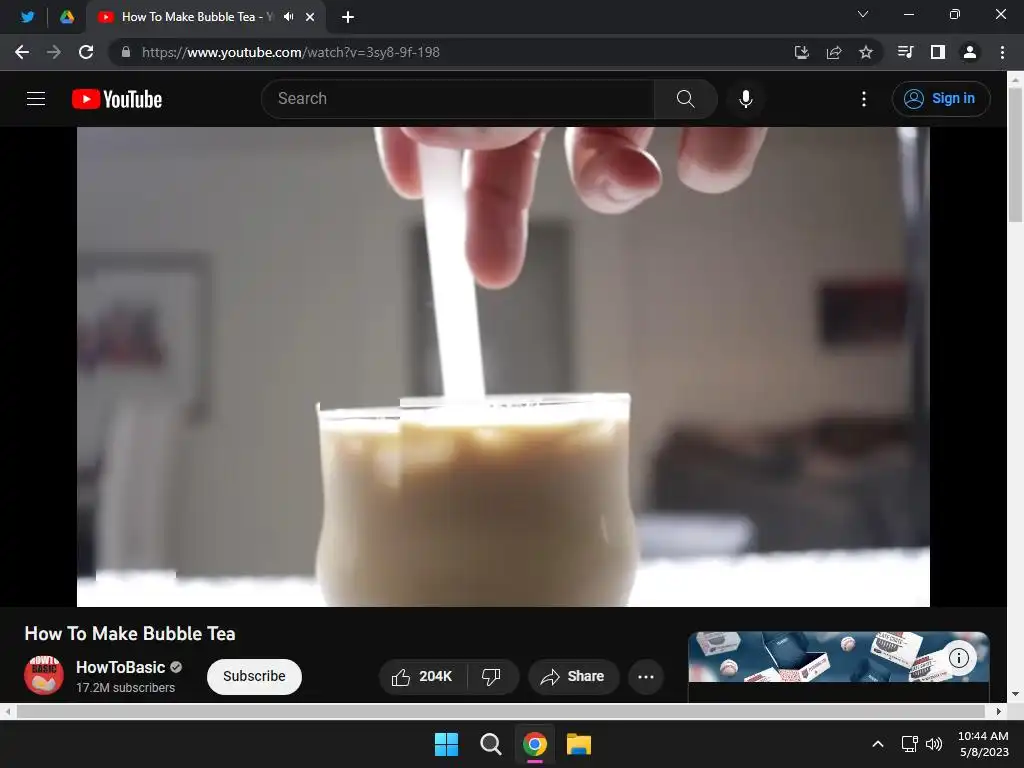This screenshot has height=768, width=1024.
Task: View site information lock icon
Action: (126, 52)
